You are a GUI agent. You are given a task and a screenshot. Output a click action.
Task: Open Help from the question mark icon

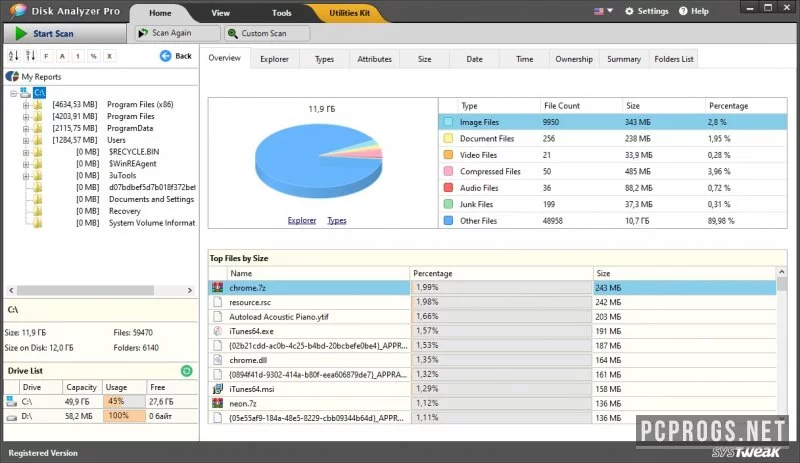693,11
